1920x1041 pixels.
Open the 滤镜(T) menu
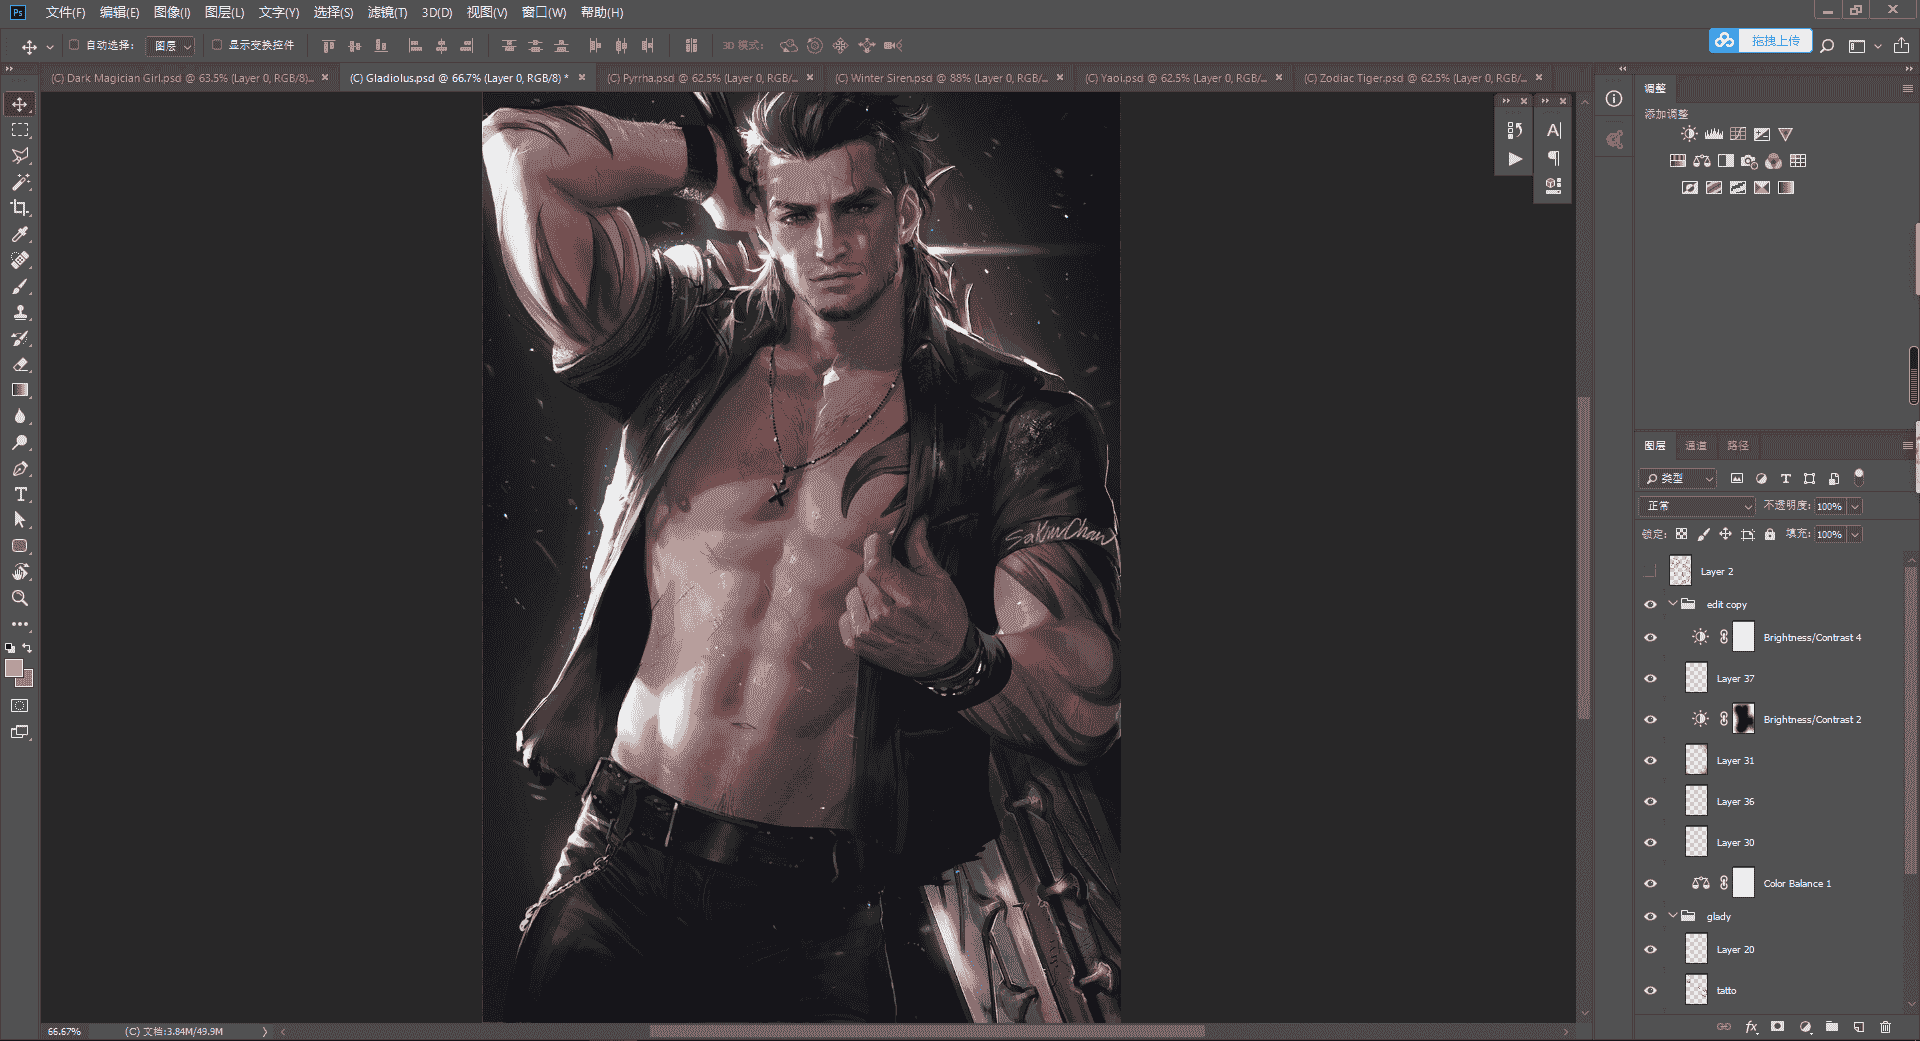(x=387, y=13)
